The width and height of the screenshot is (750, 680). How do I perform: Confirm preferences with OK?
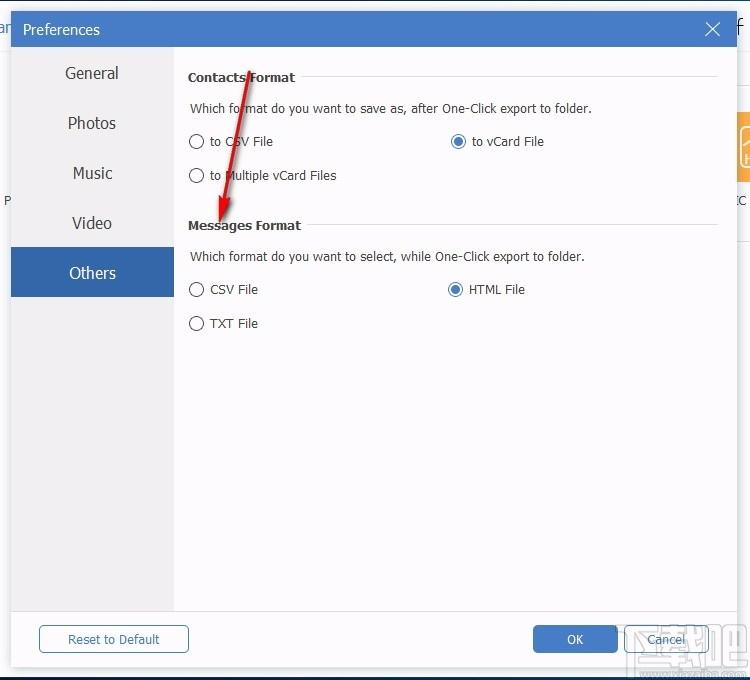(x=575, y=639)
